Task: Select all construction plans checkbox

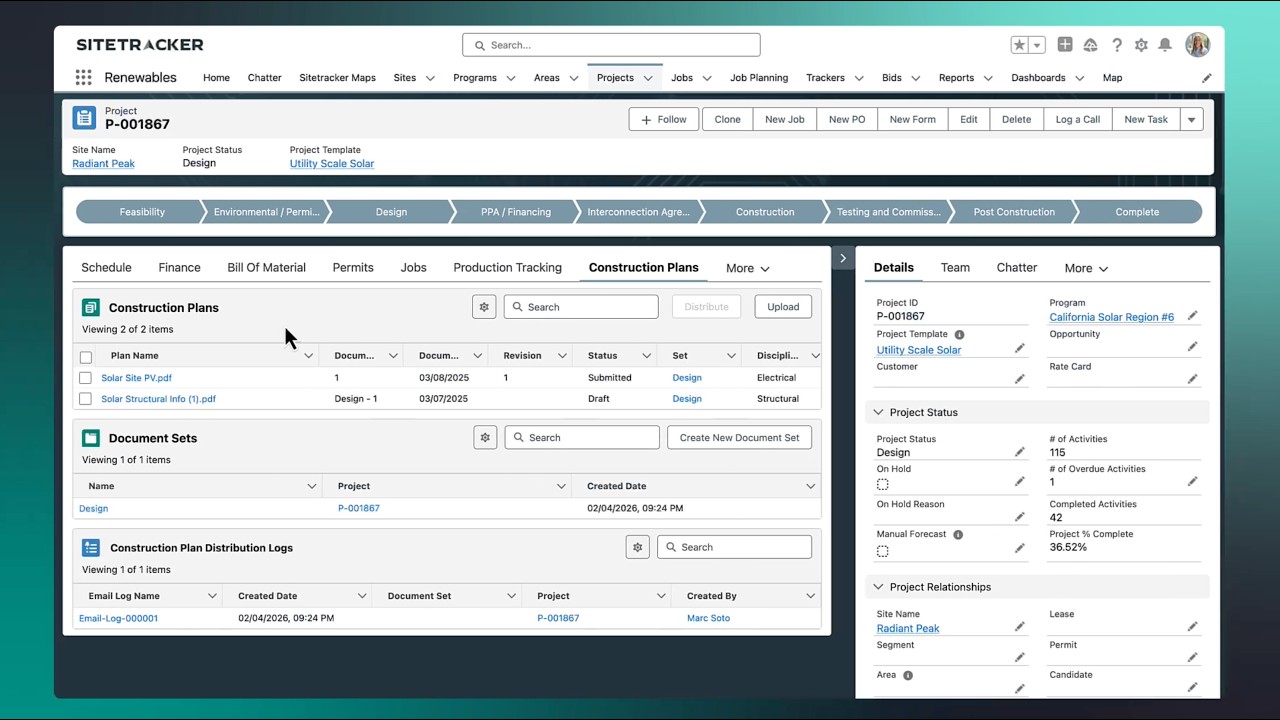Action: [x=85, y=357]
